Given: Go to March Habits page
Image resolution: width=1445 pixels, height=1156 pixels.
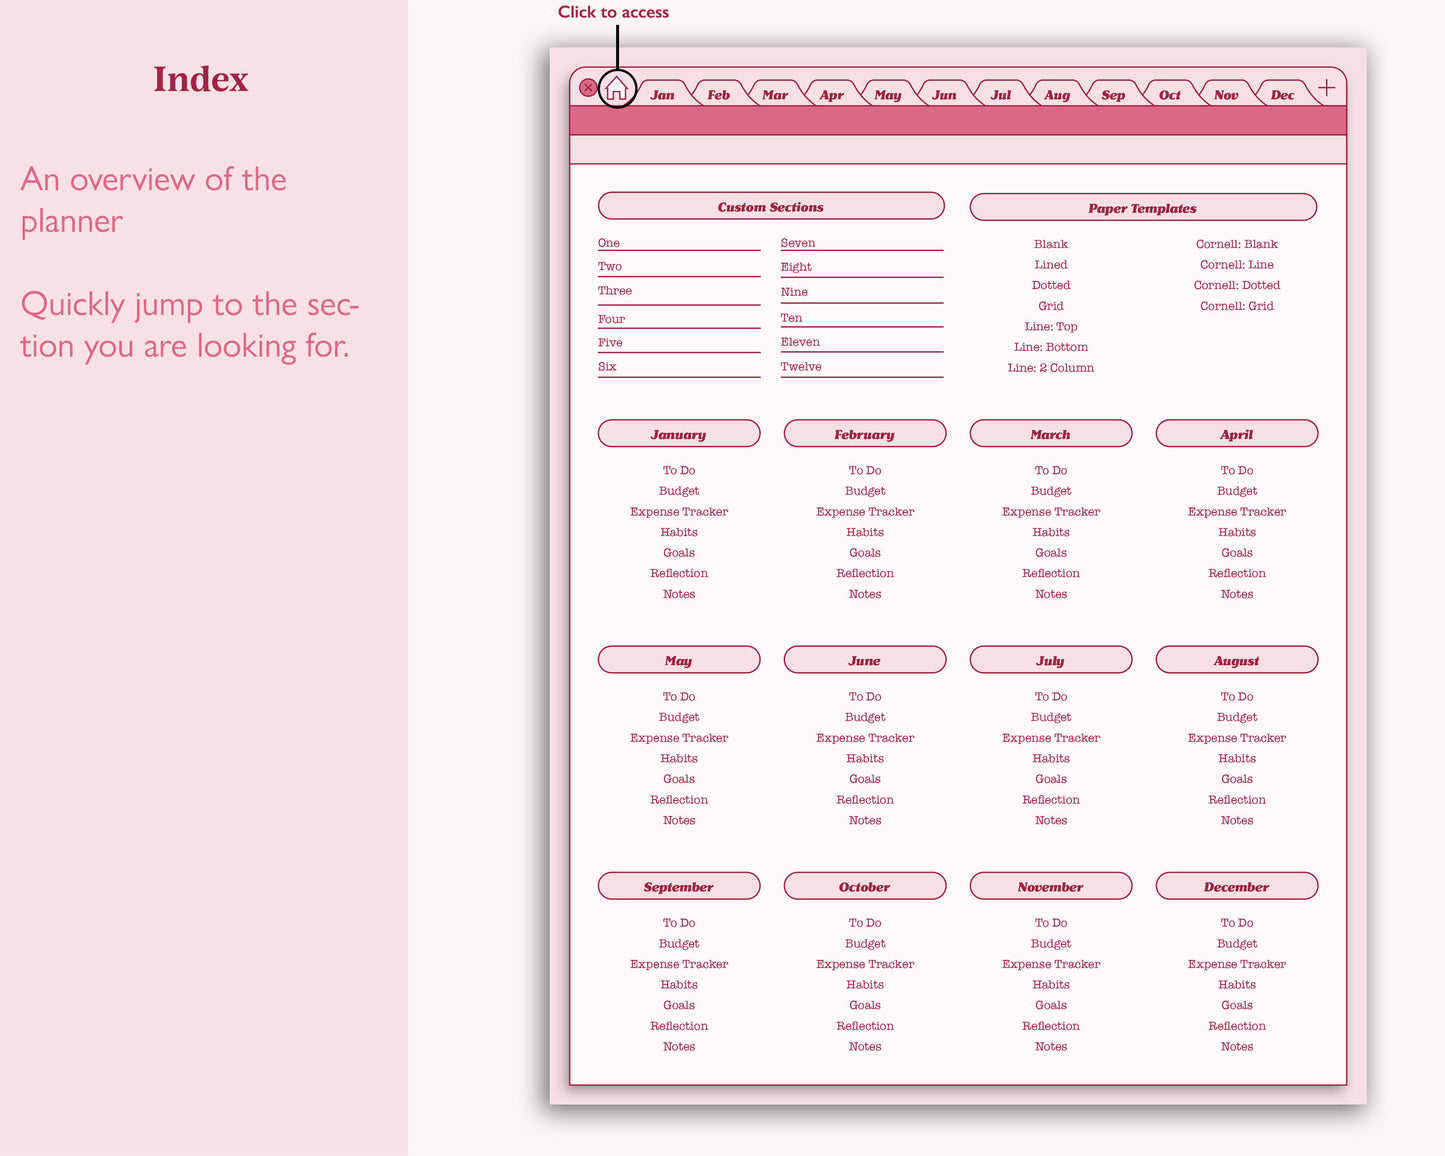Looking at the screenshot, I should click(1050, 532).
